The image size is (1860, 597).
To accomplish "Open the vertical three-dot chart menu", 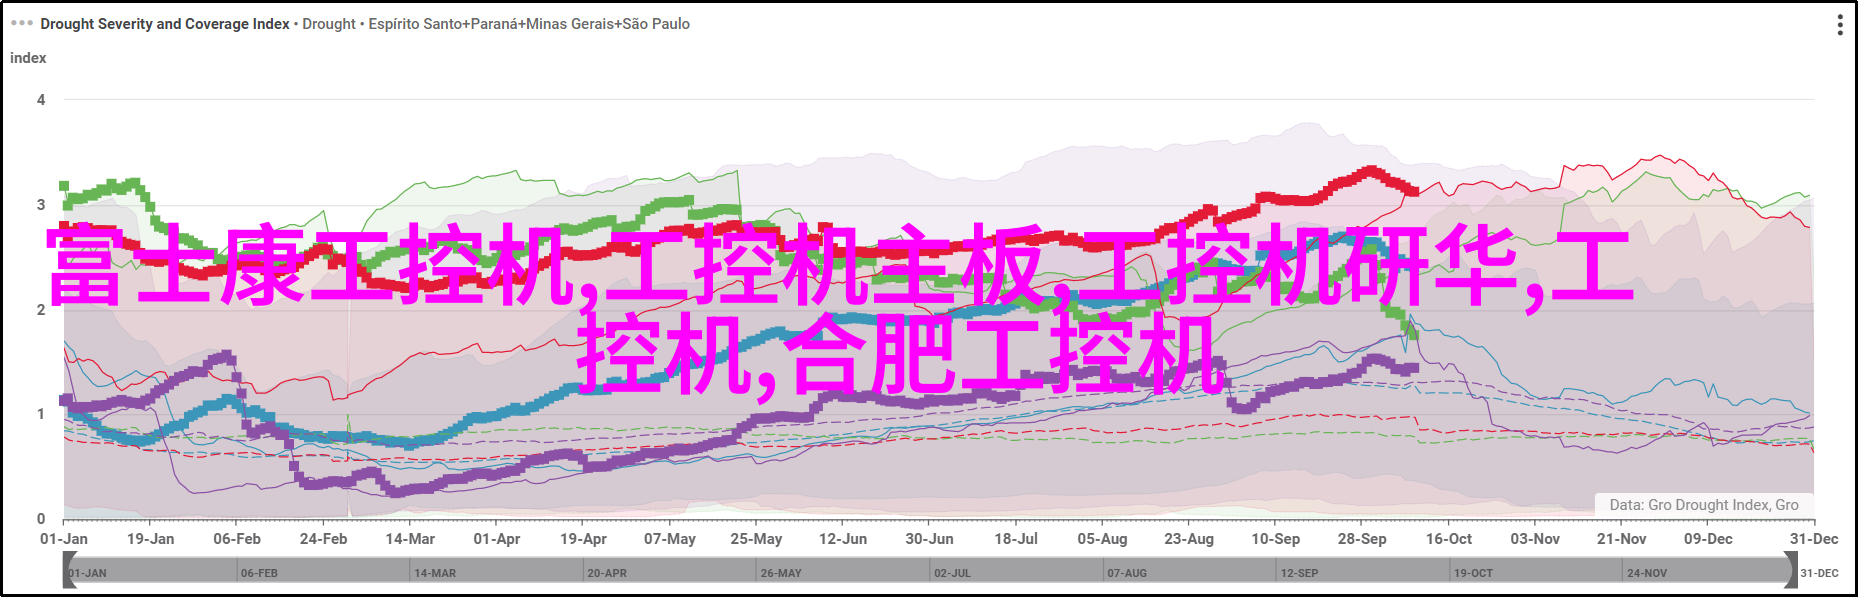I will 1840,25.
